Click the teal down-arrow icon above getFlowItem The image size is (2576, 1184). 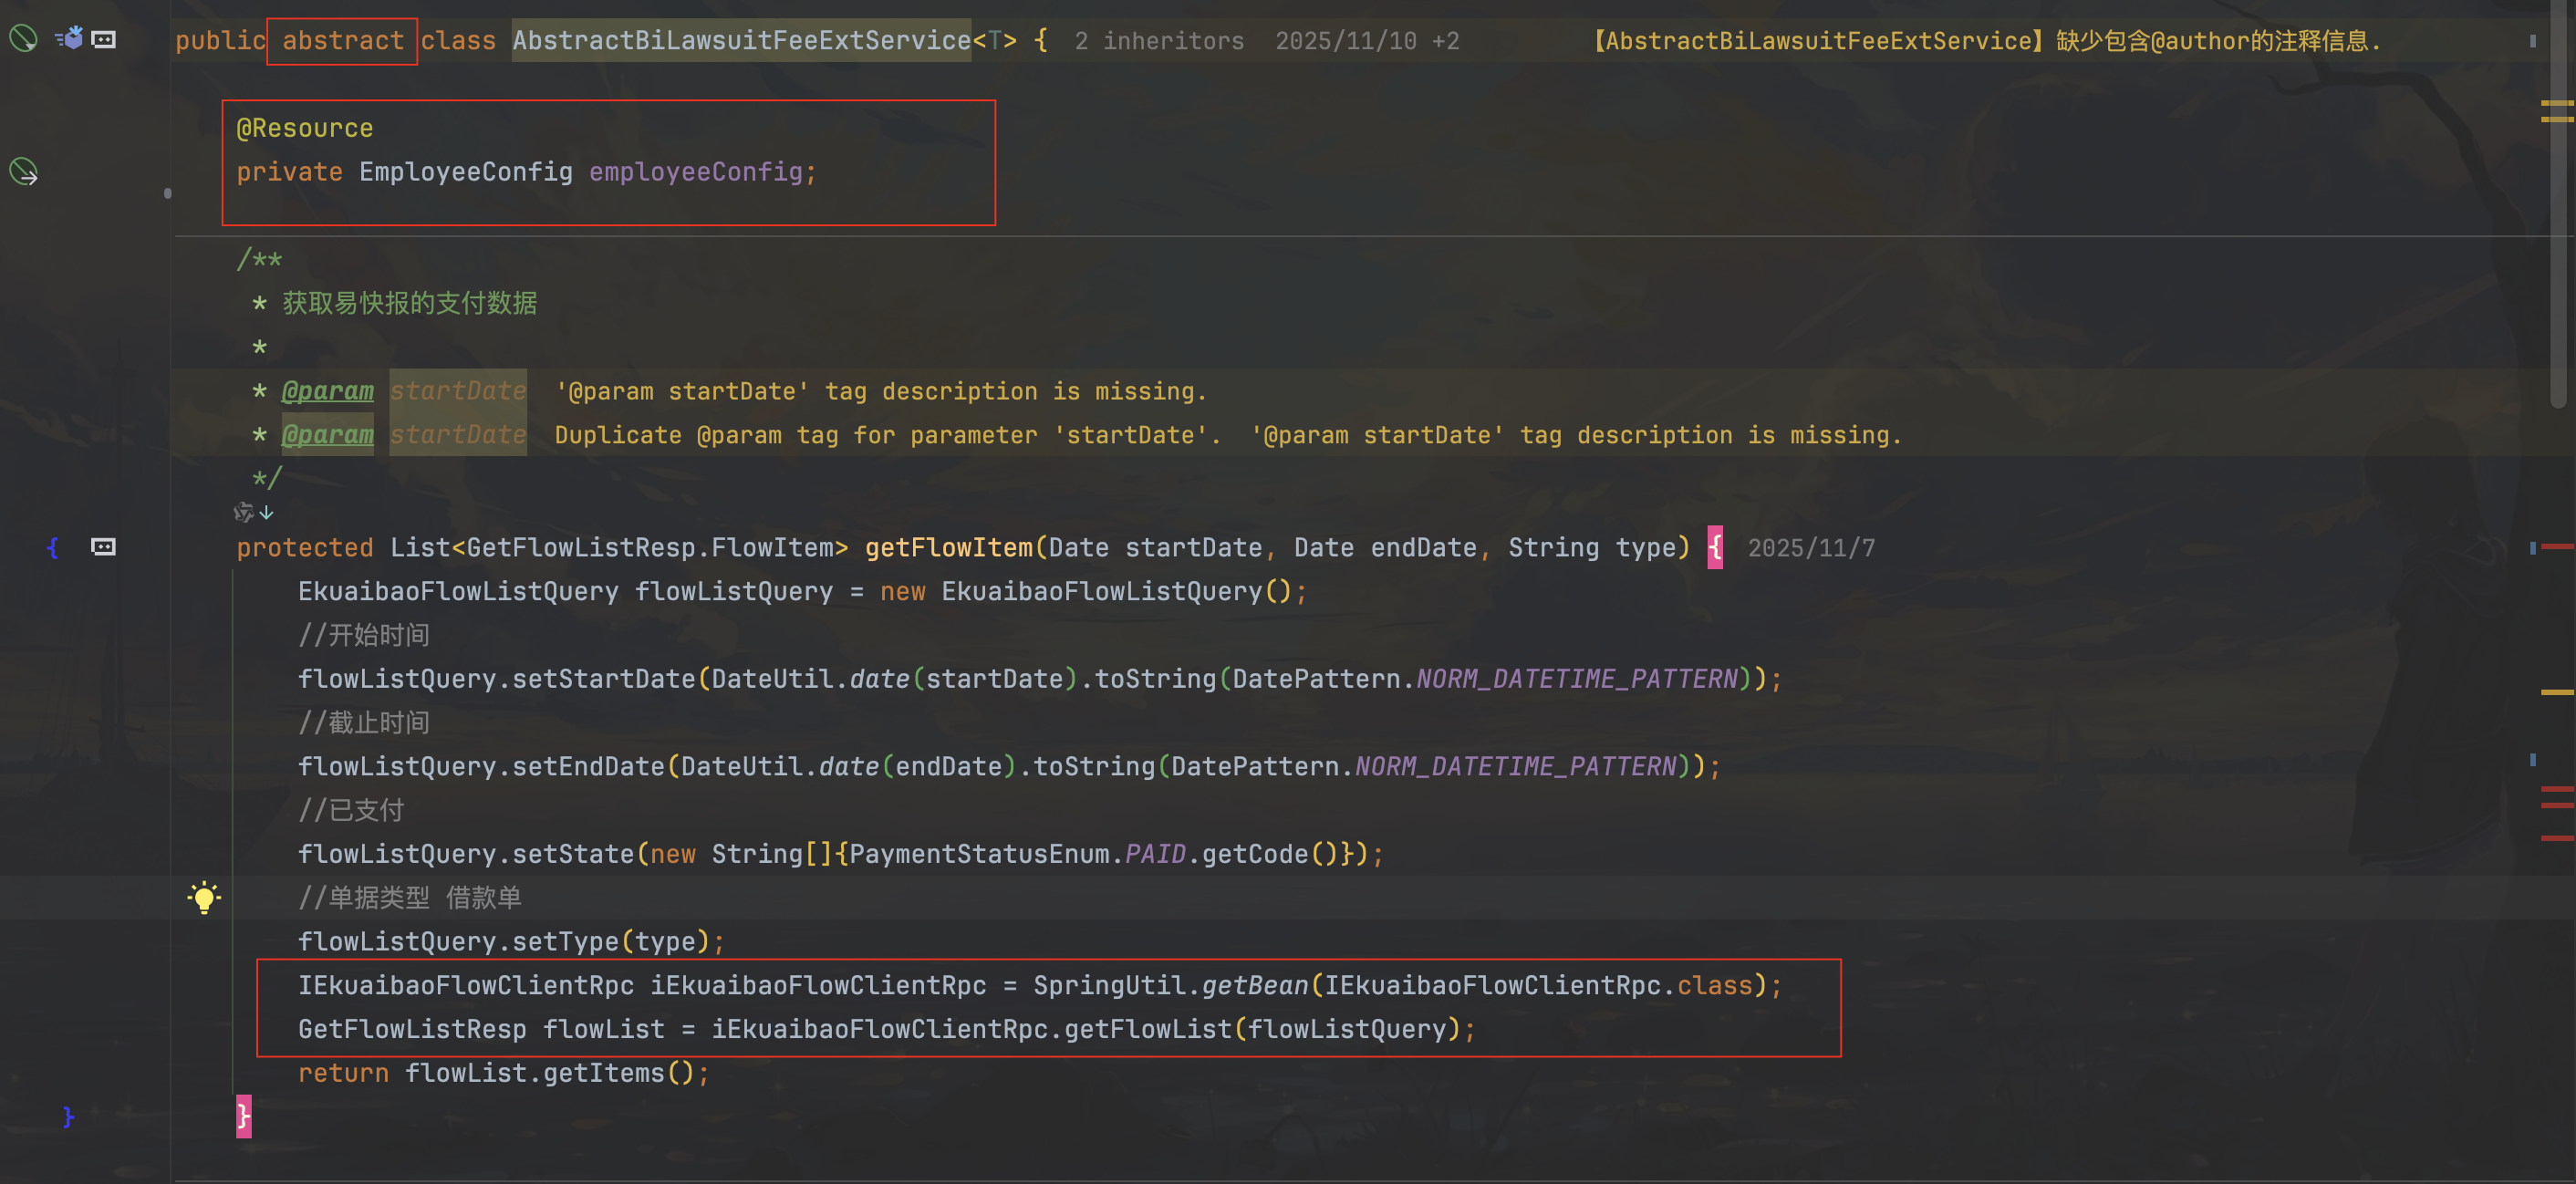(266, 512)
